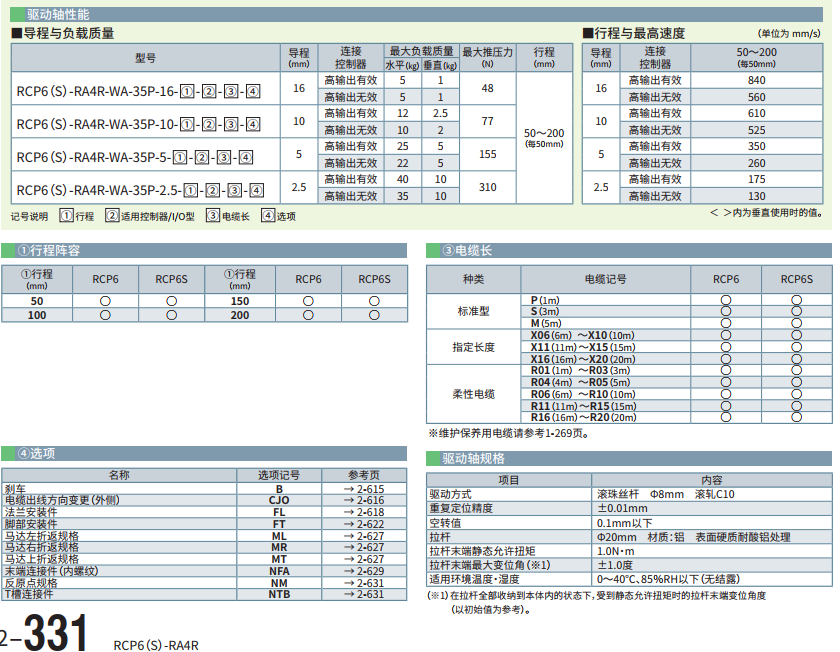The width and height of the screenshot is (840, 652).
Task: Click speed value 175 in speed table
Action: [756, 179]
